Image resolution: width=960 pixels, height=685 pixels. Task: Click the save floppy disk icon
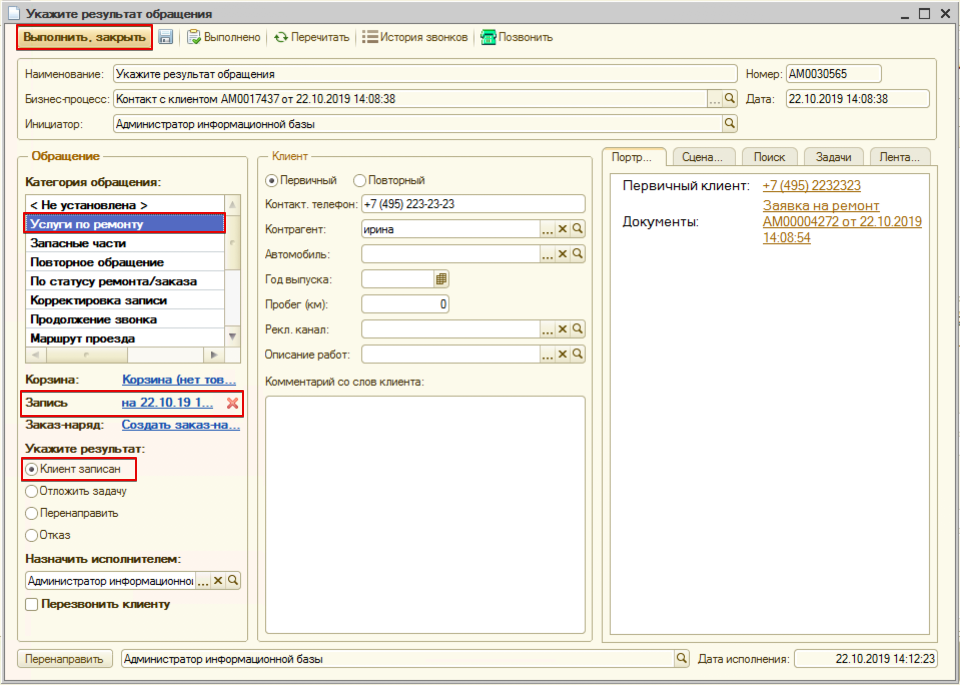[166, 37]
